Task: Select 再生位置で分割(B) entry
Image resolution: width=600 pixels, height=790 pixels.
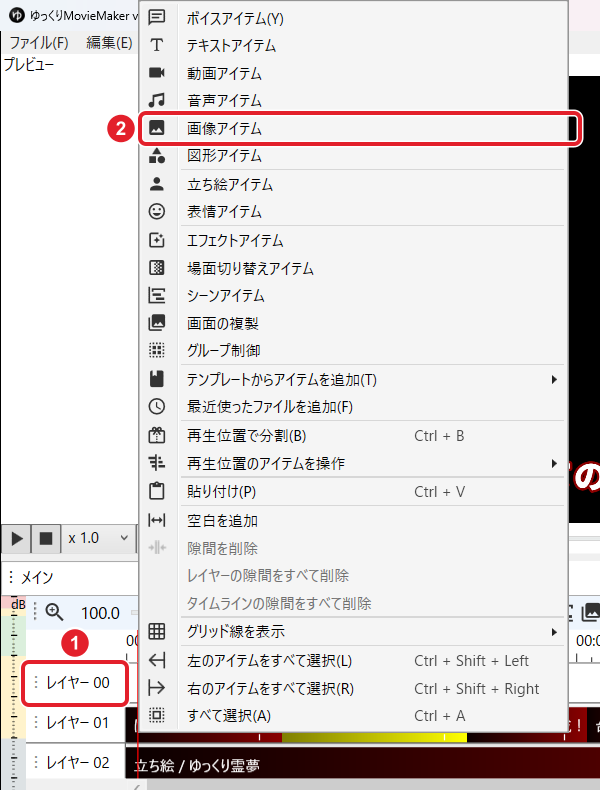Action: click(353, 436)
